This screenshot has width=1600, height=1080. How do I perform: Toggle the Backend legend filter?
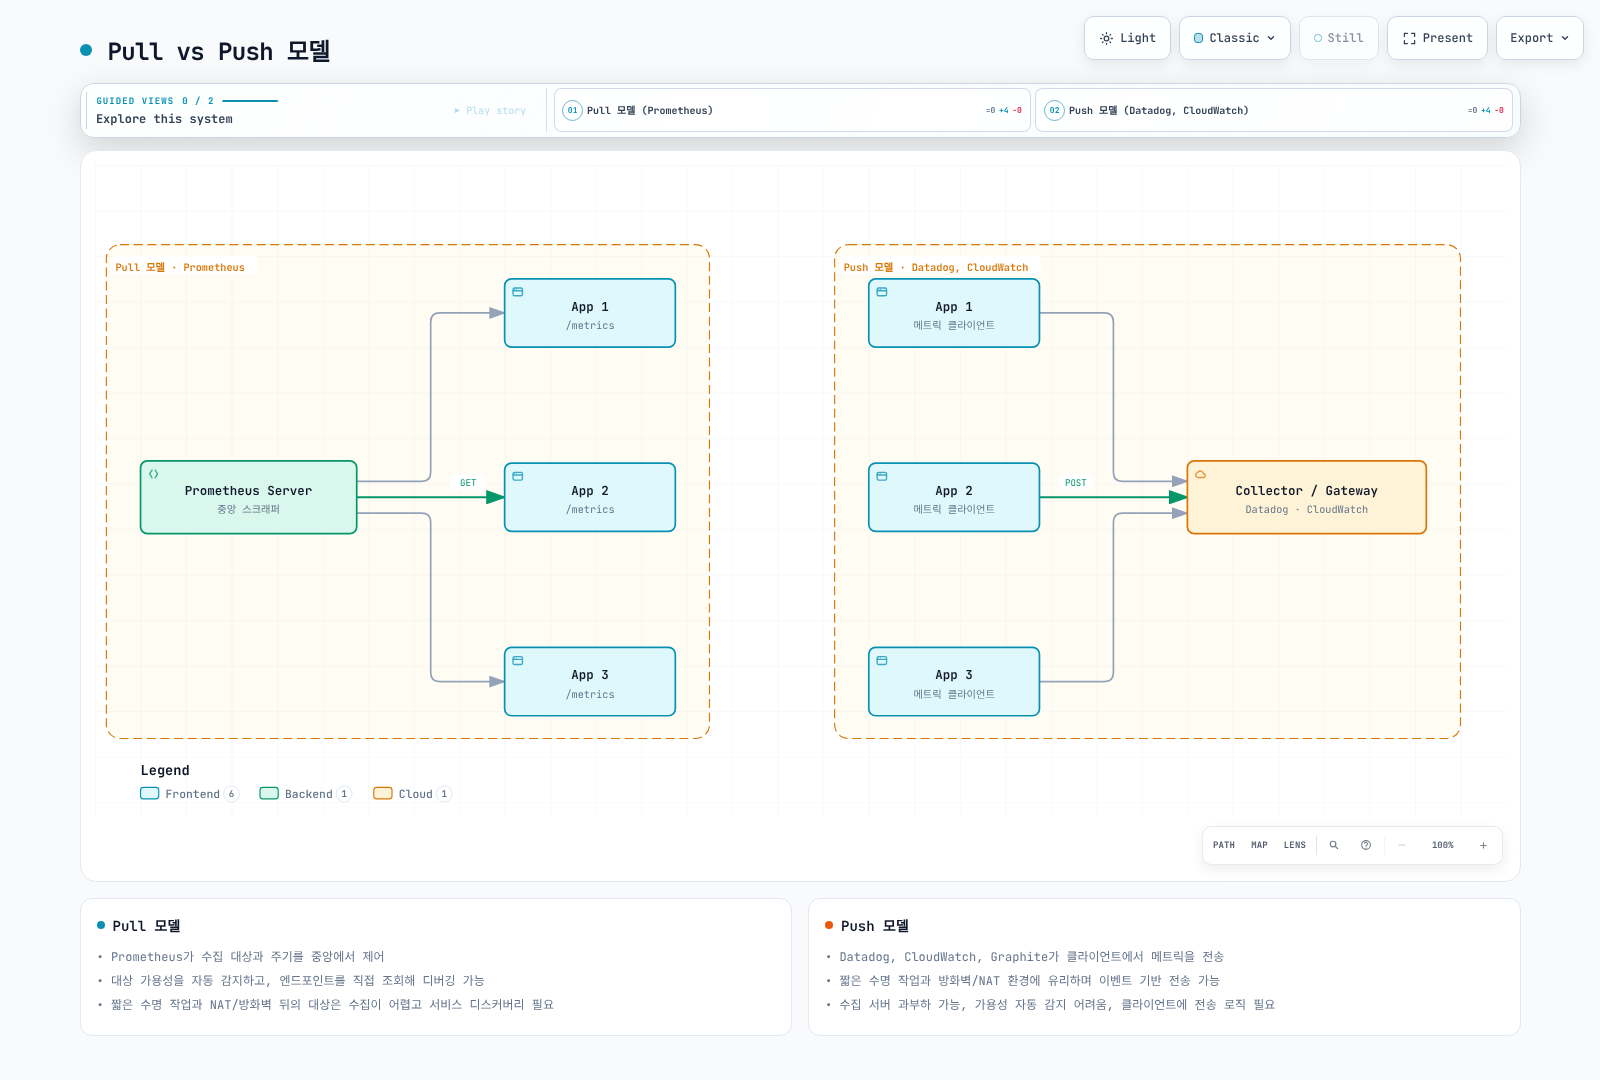point(306,794)
